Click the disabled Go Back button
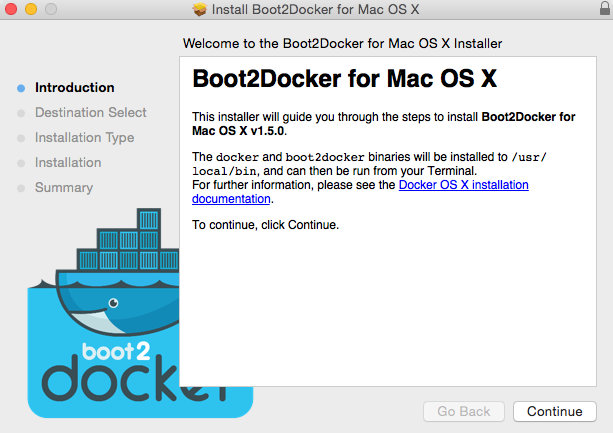The image size is (613, 433). pos(464,412)
